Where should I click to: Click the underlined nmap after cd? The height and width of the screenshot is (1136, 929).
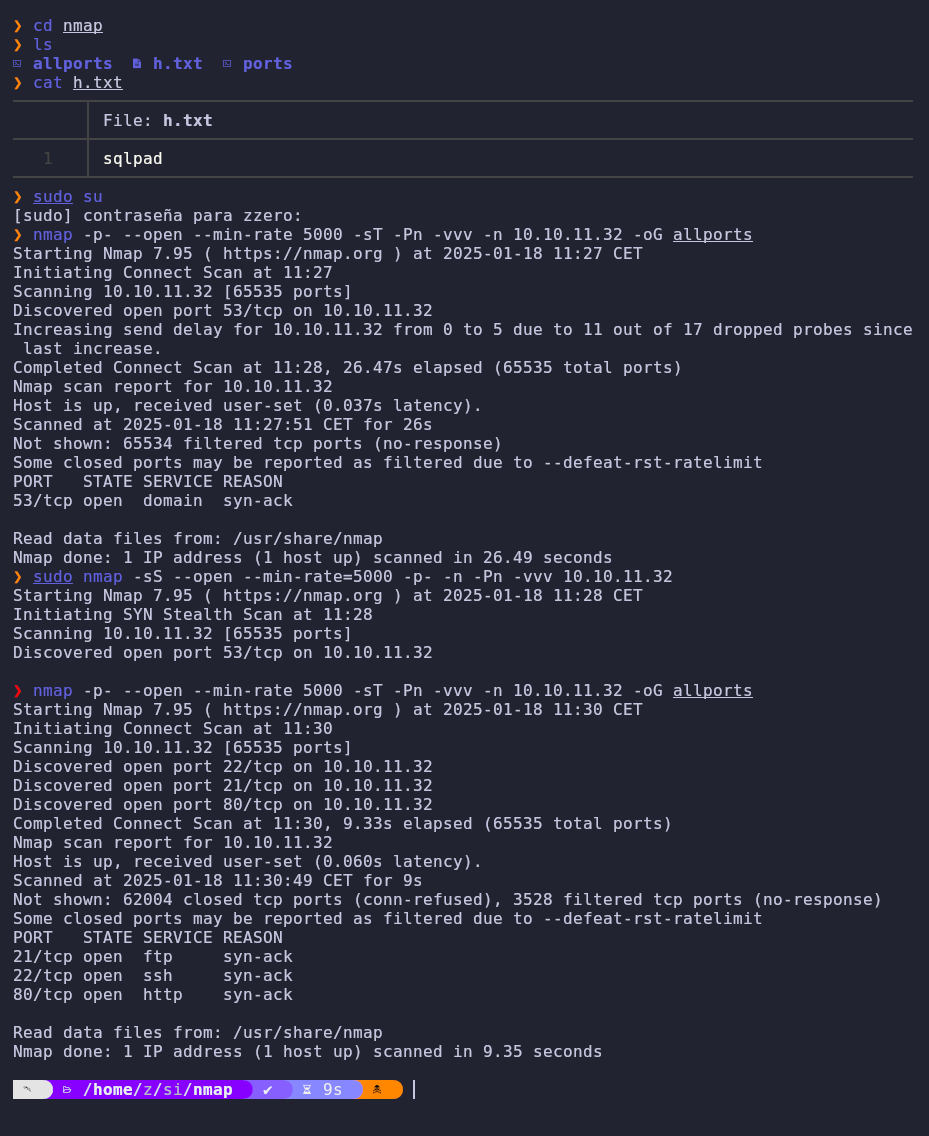pos(83,25)
